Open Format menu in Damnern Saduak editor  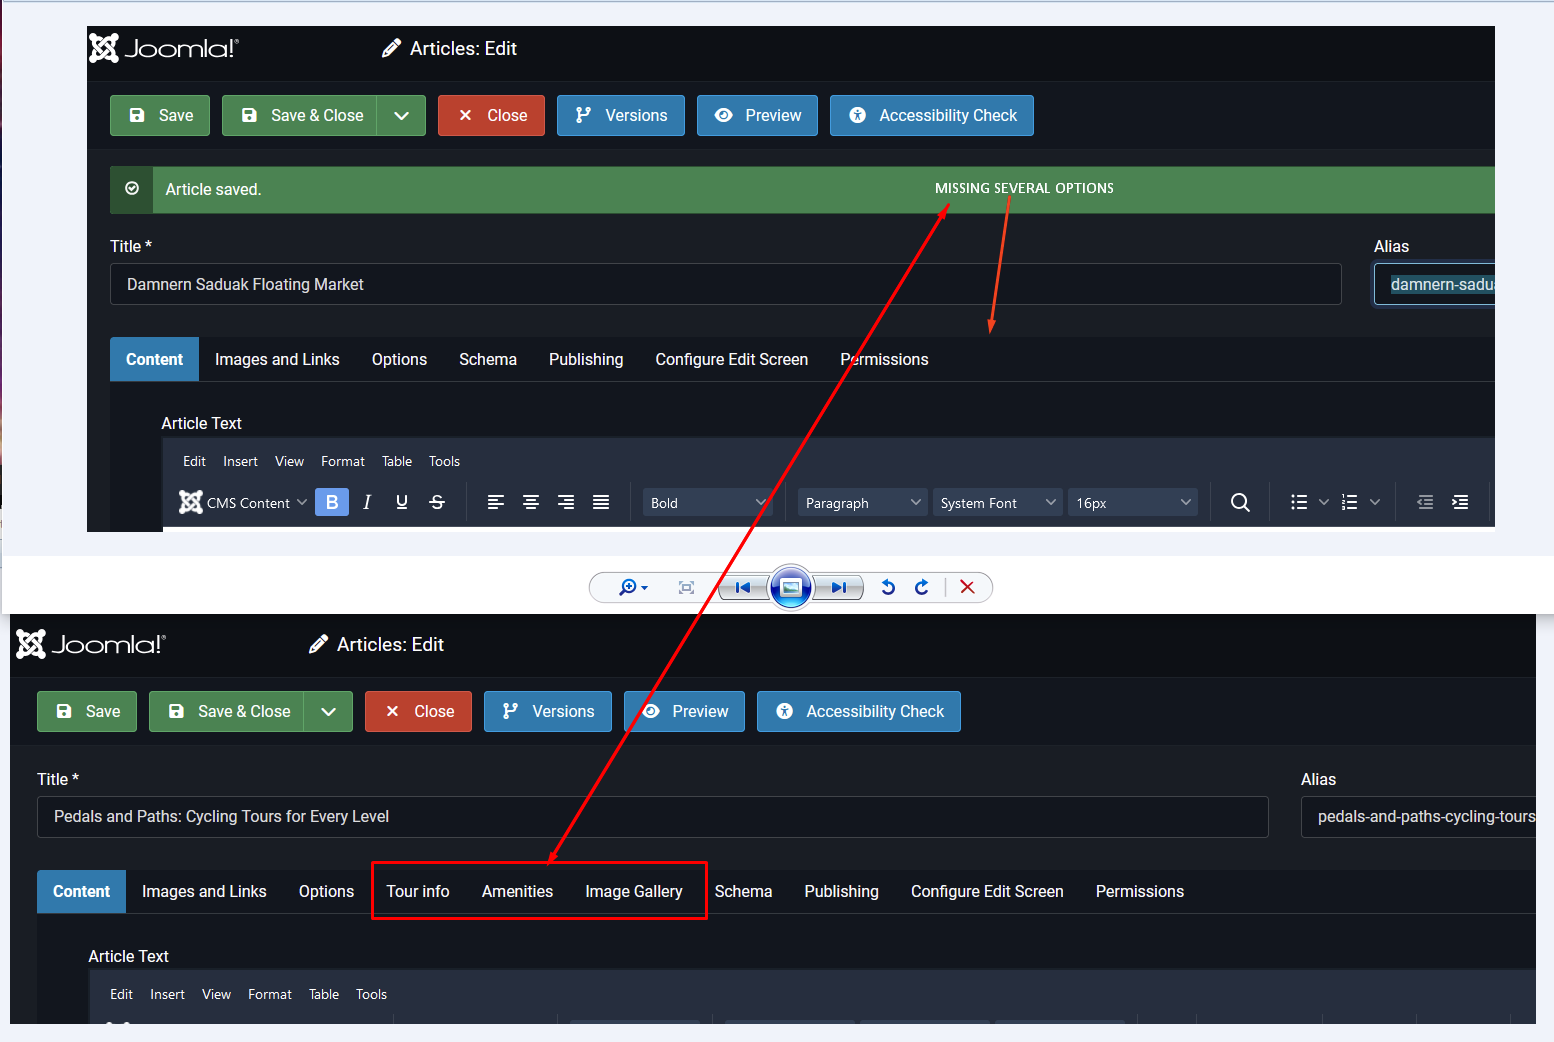[x=343, y=461]
